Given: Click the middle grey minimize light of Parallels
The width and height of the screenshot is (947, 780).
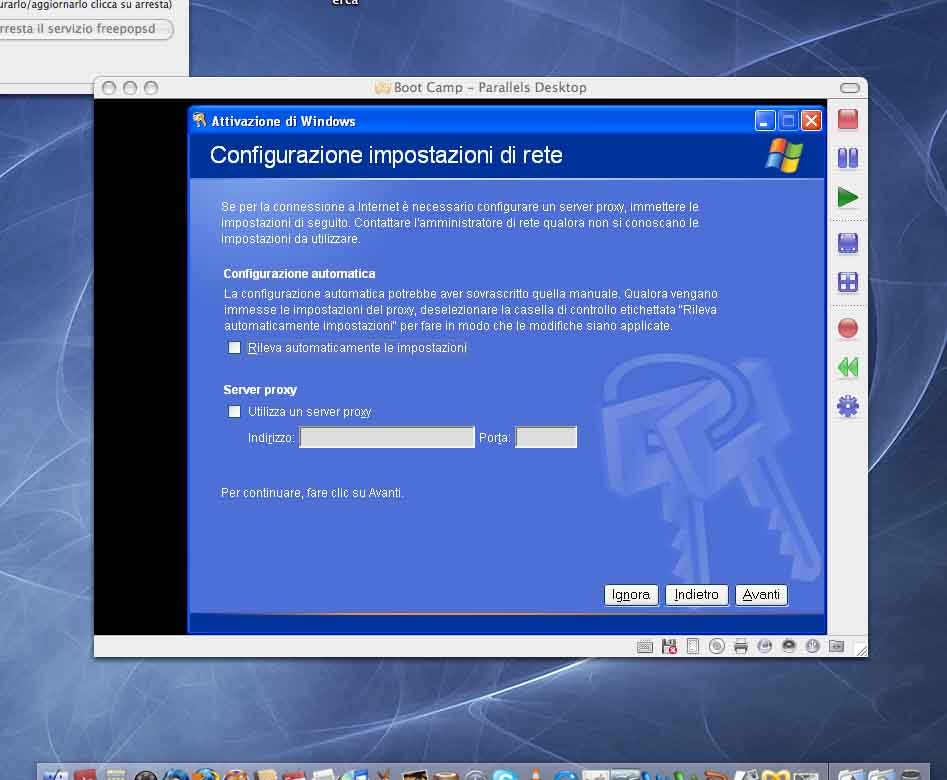Looking at the screenshot, I should pyautogui.click(x=130, y=88).
